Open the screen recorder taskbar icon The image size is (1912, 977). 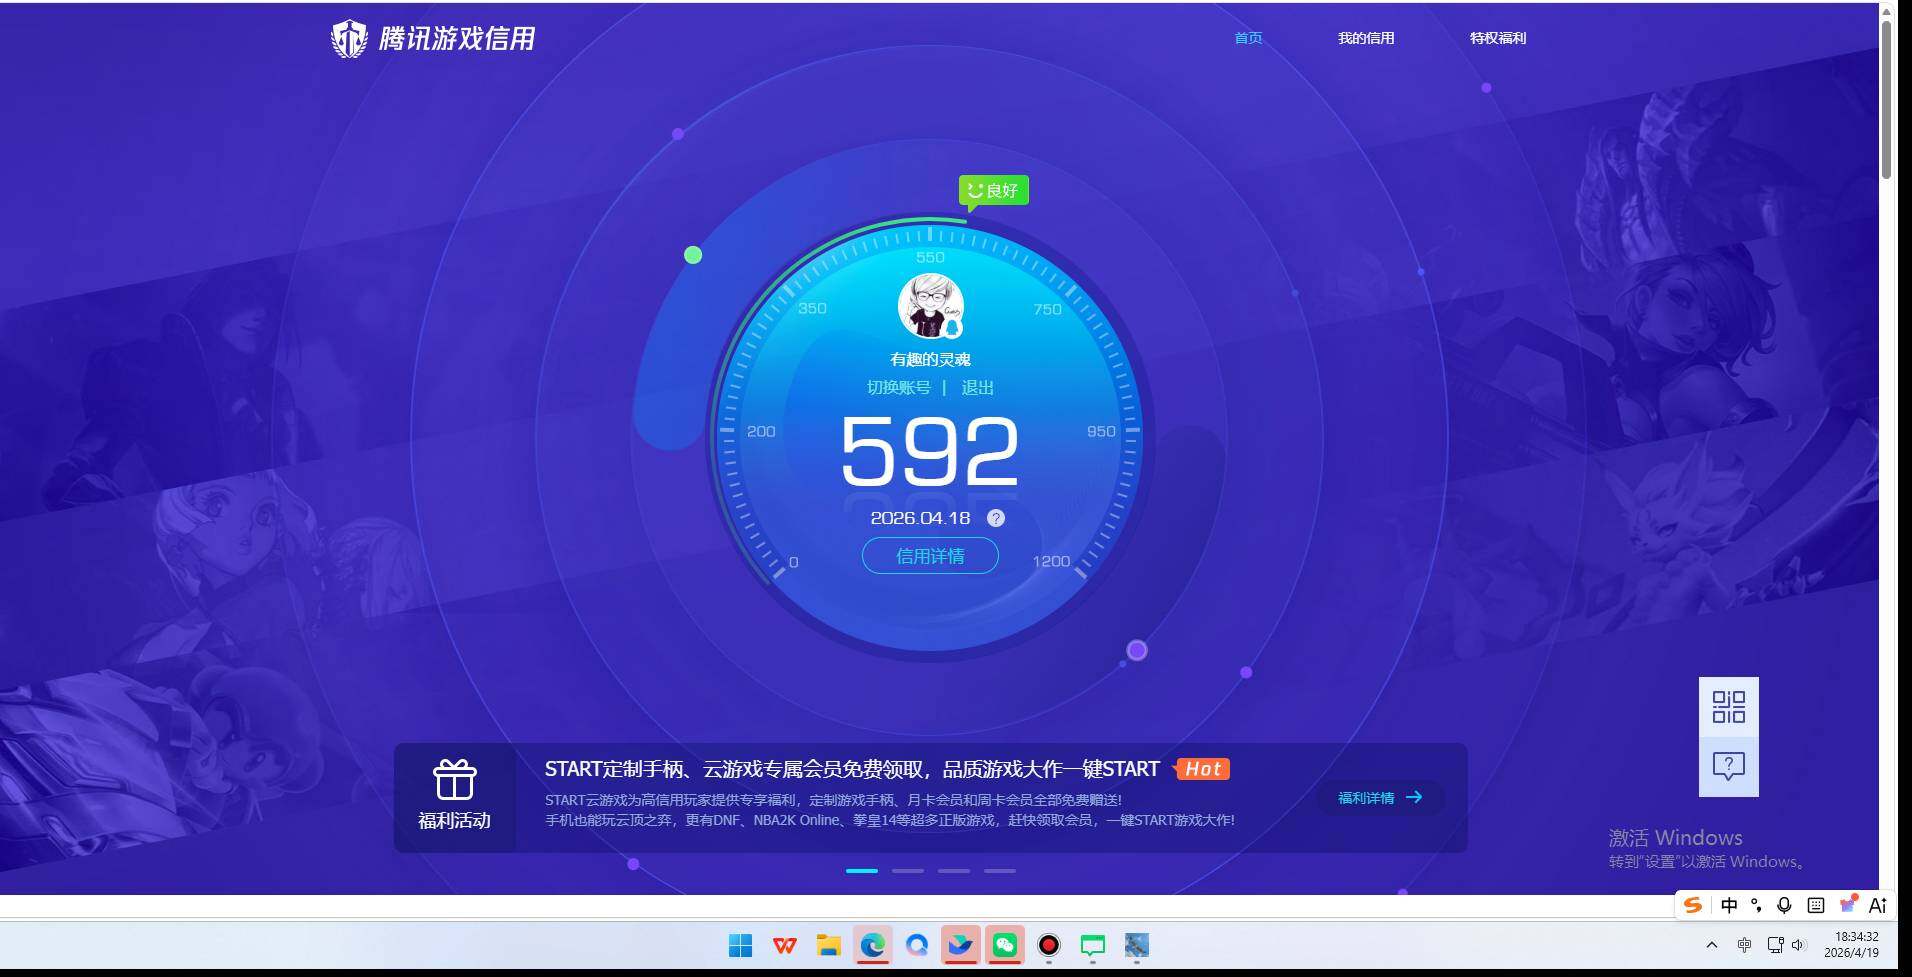pyautogui.click(x=1048, y=945)
